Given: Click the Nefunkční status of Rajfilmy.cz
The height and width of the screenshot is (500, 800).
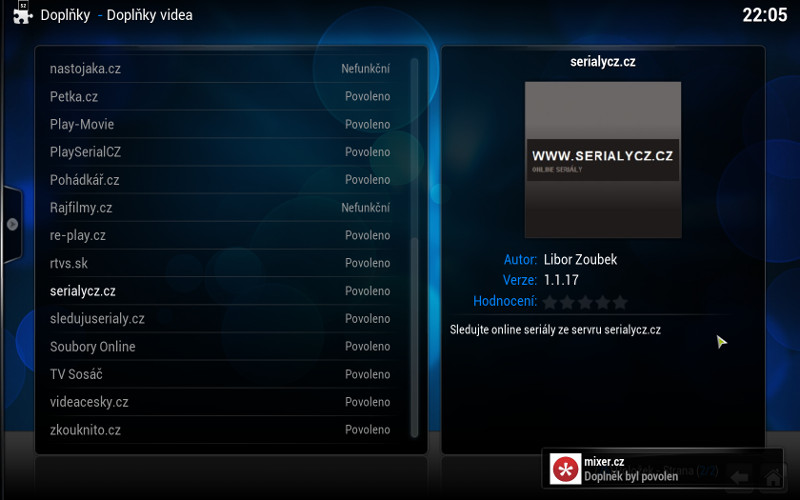Looking at the screenshot, I should coord(365,208).
